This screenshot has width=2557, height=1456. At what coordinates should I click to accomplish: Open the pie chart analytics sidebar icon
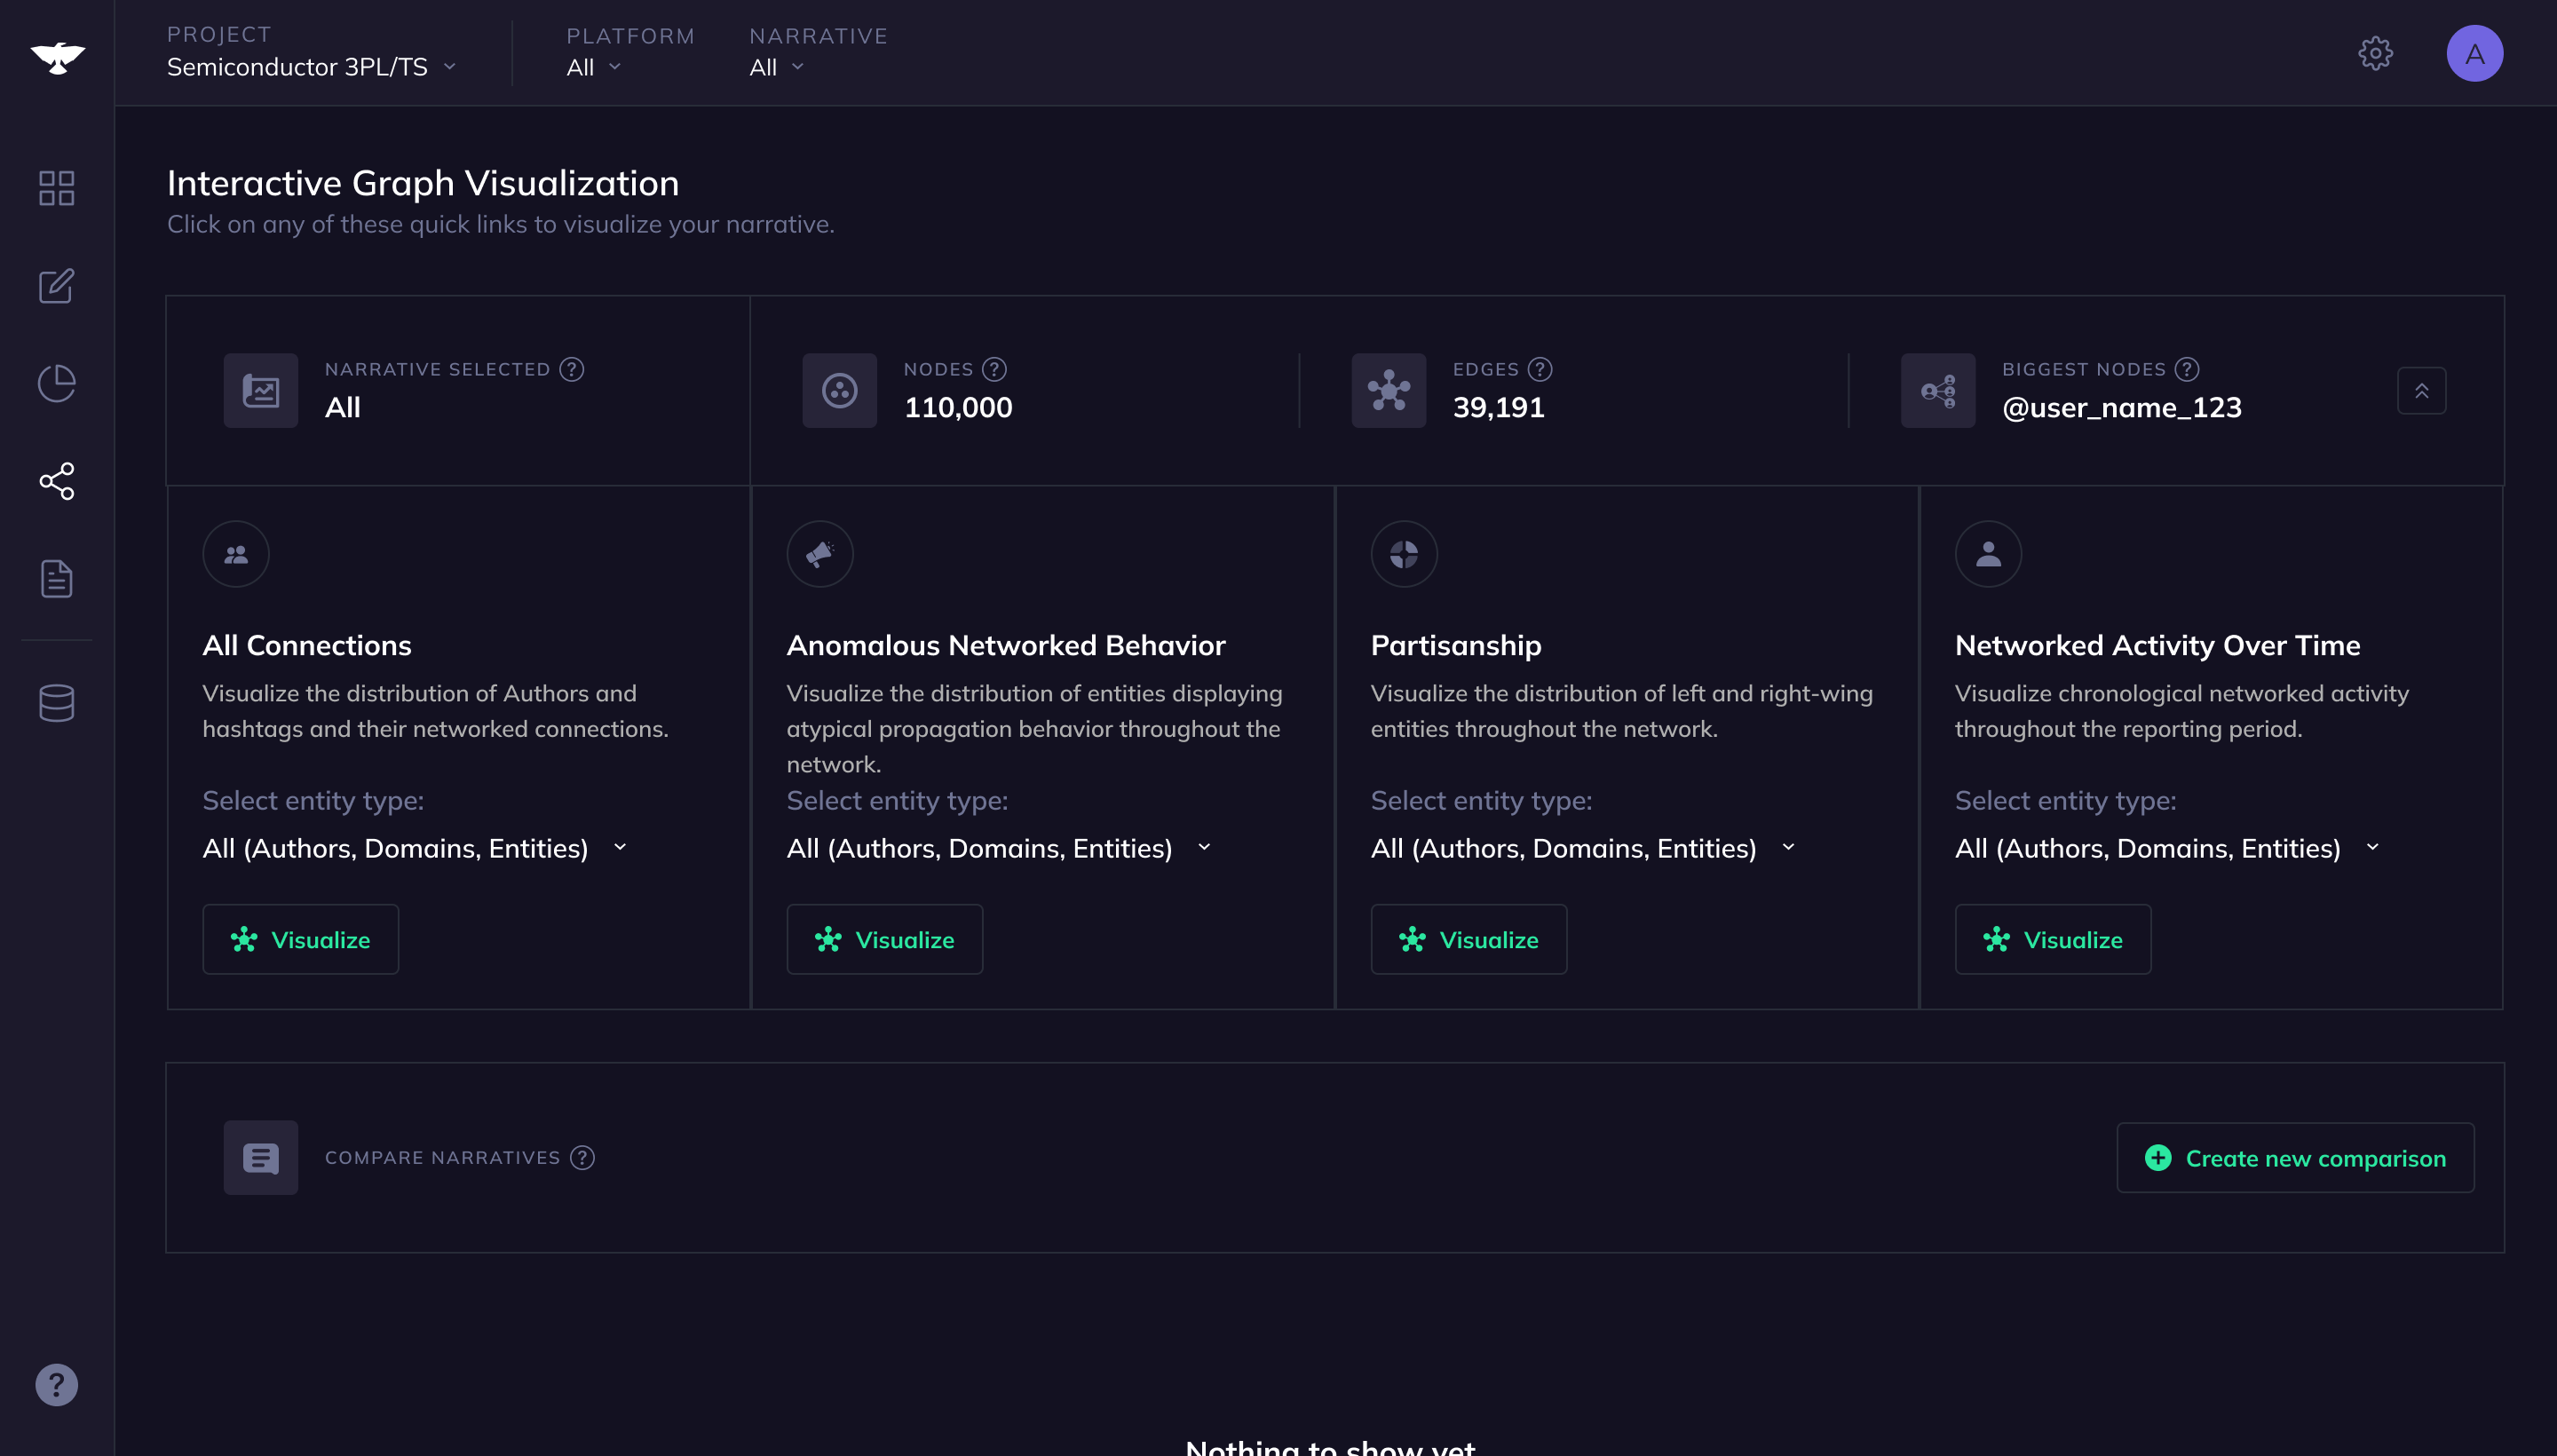click(x=56, y=383)
